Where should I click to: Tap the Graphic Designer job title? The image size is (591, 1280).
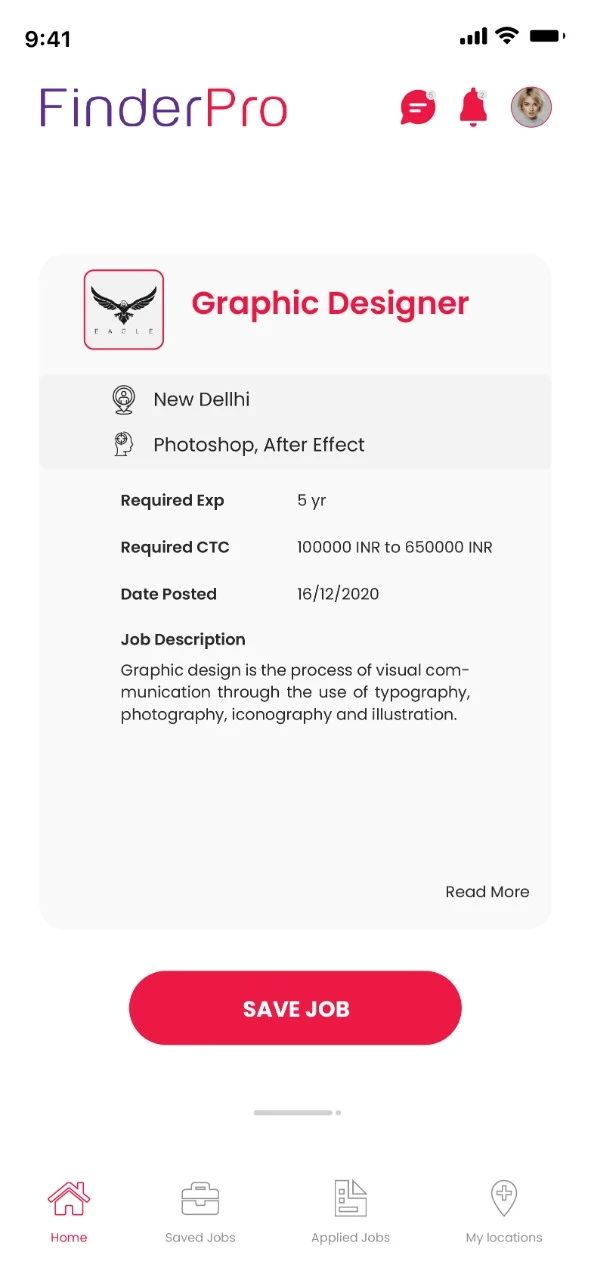click(330, 303)
